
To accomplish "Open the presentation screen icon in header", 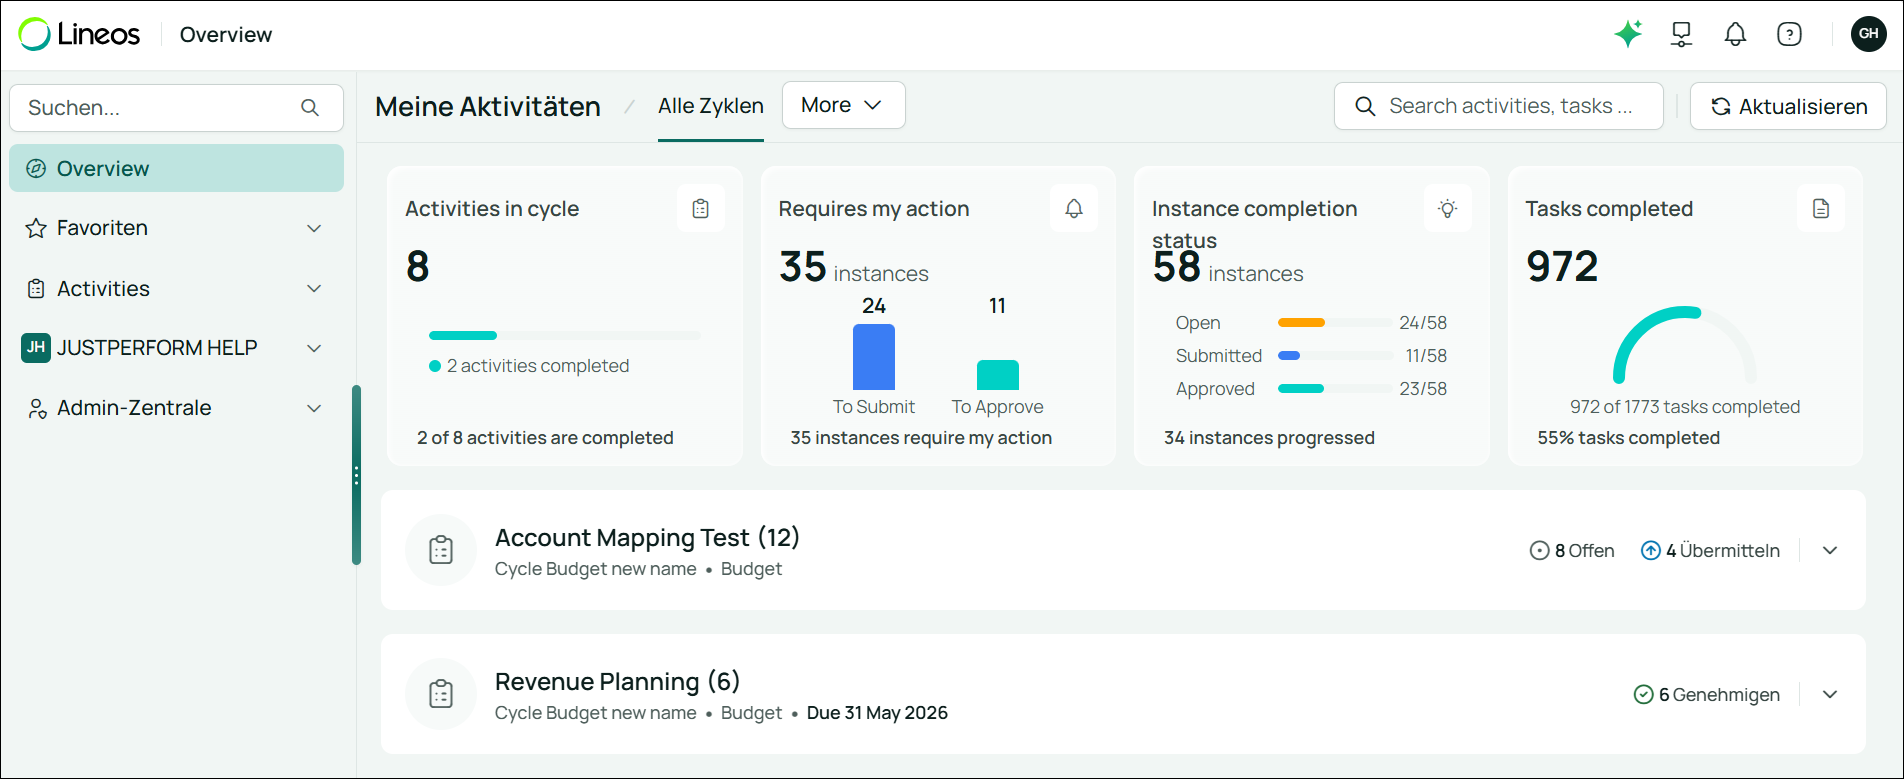I will point(1682,34).
